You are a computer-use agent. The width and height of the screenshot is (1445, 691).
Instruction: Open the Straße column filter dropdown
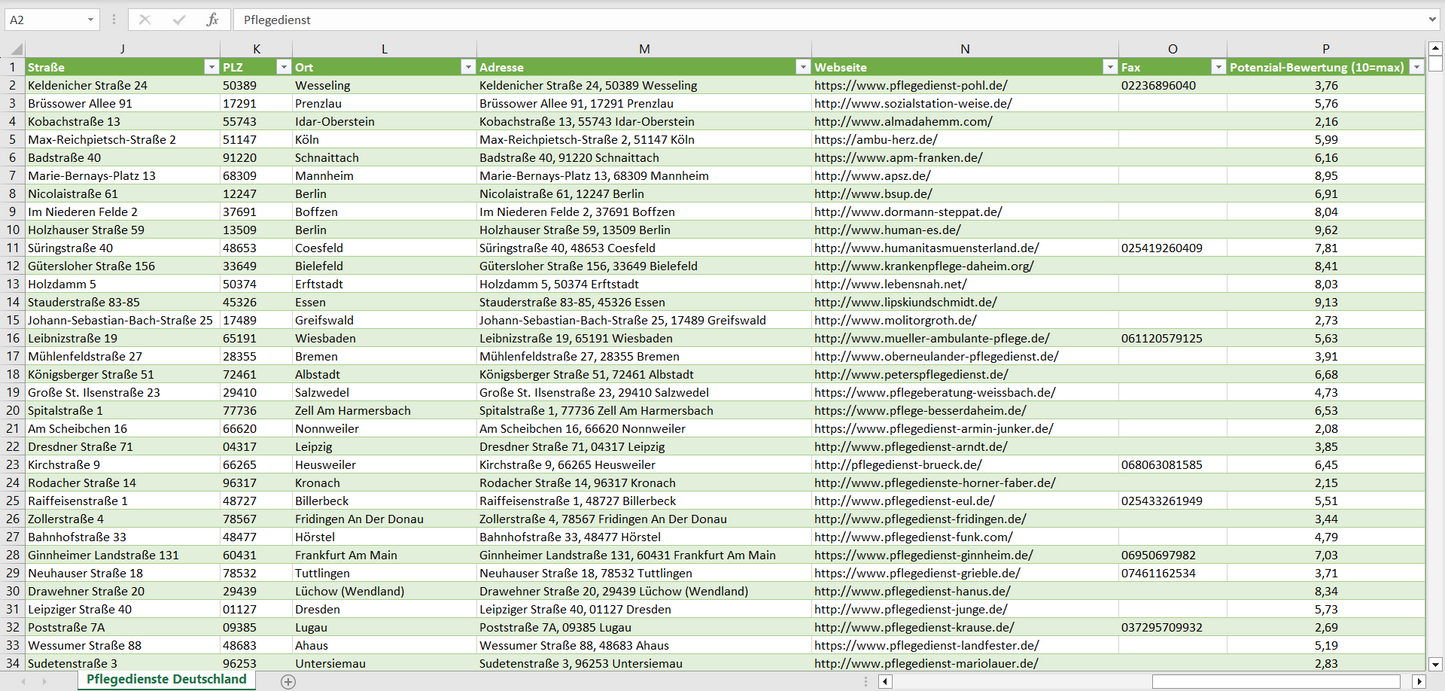pyautogui.click(x=211, y=67)
